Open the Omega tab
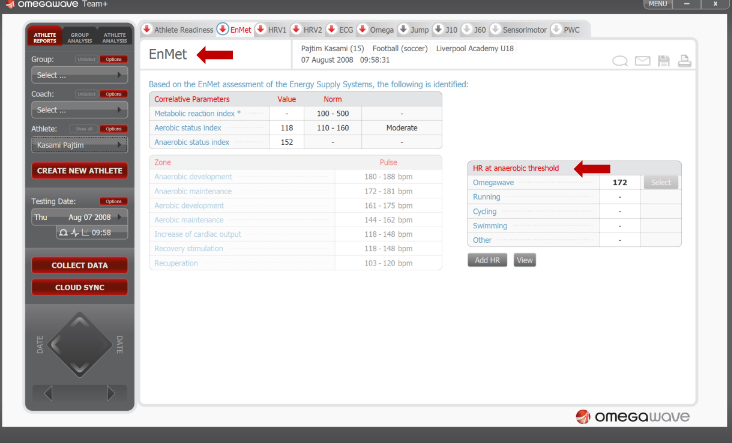 (x=382, y=30)
